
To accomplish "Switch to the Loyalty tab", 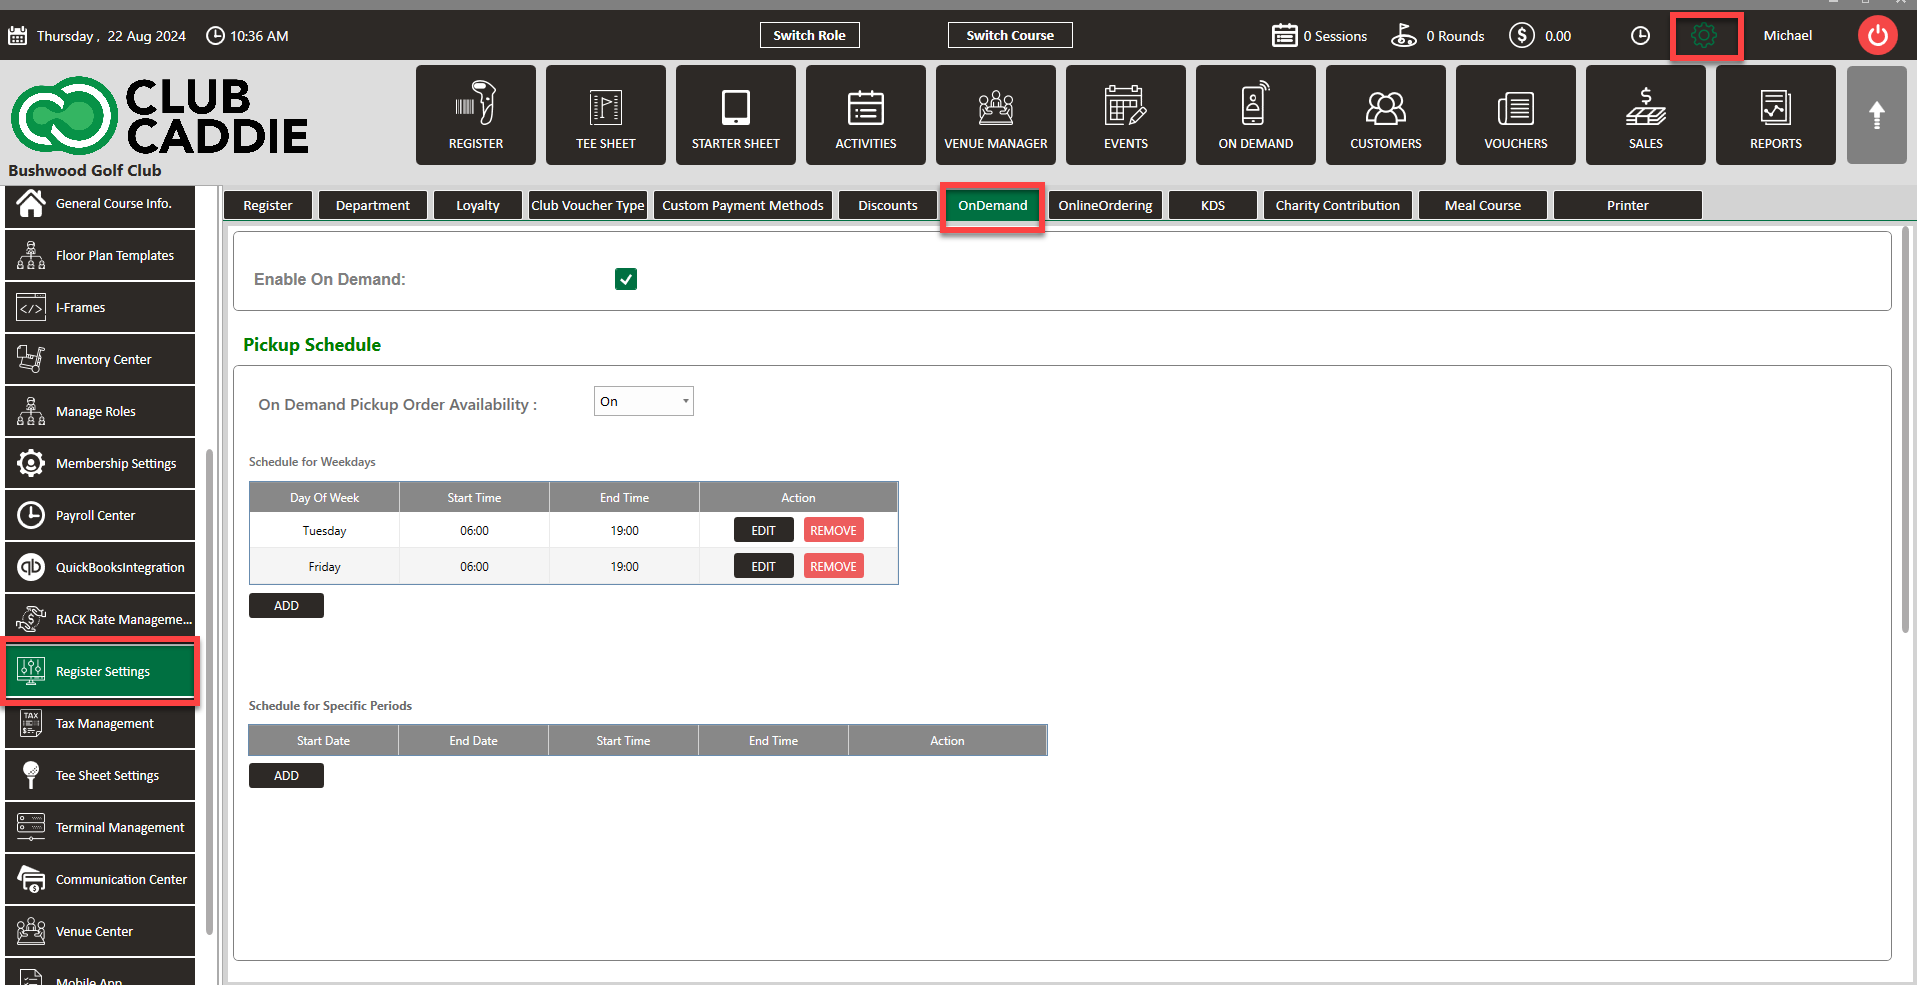I will (x=478, y=205).
